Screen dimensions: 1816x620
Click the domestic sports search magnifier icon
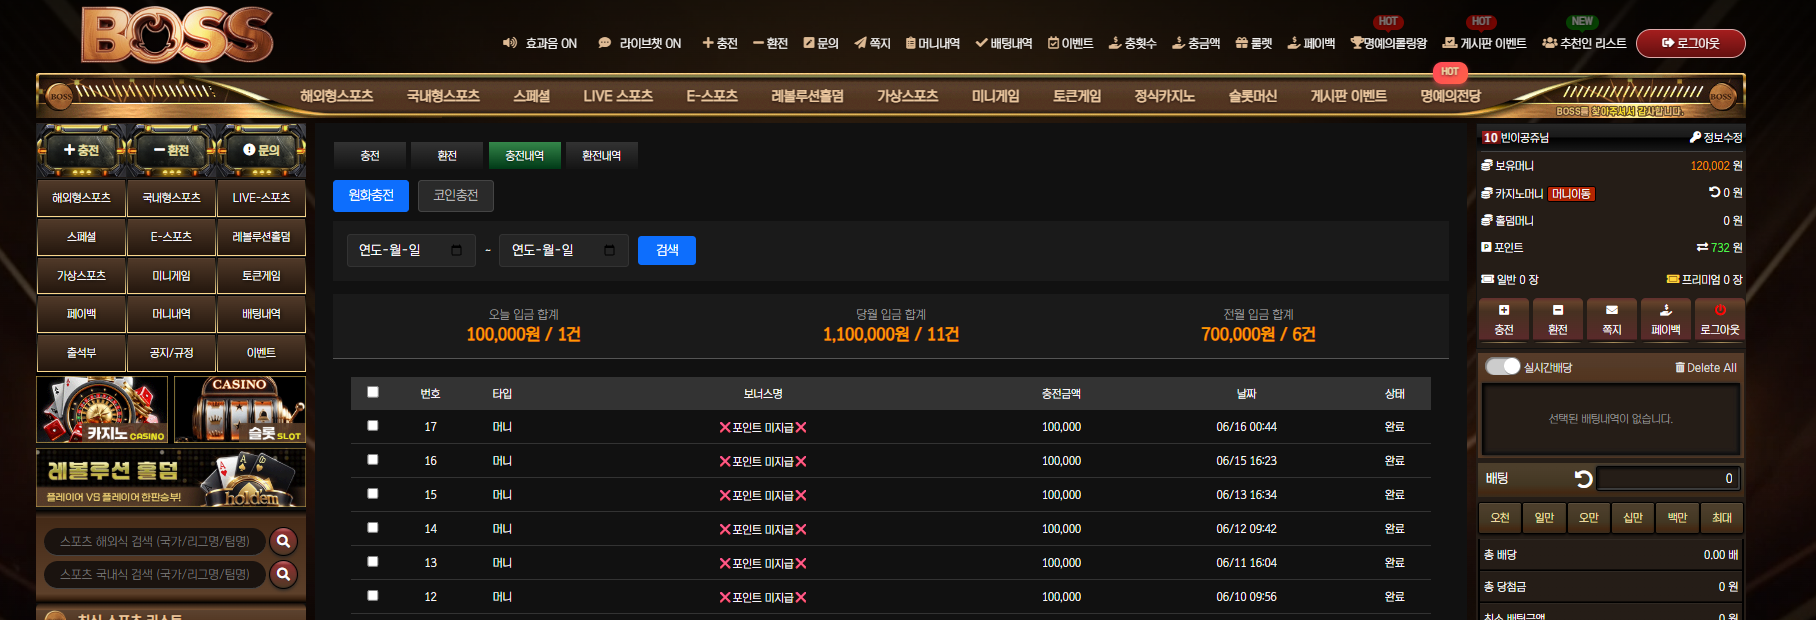pos(284,574)
